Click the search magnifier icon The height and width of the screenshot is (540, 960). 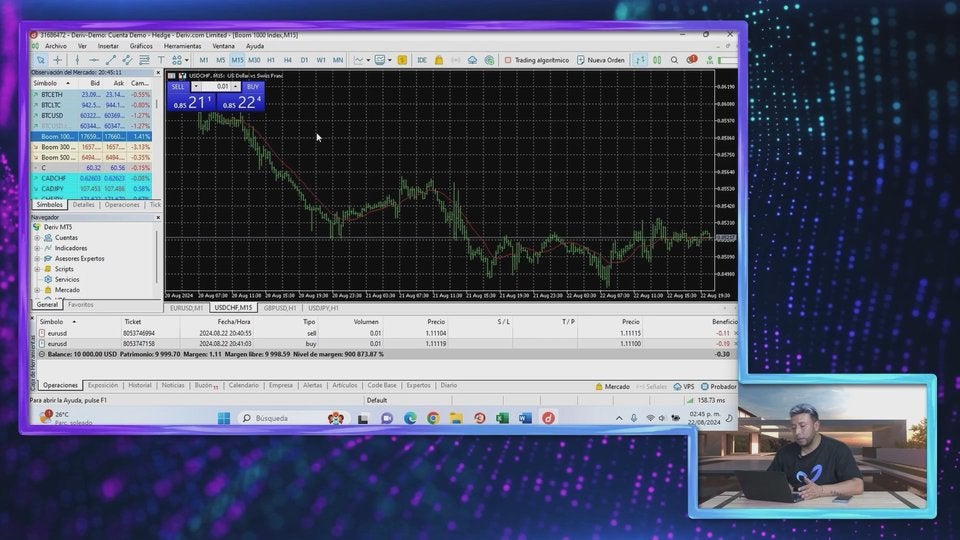(x=675, y=60)
